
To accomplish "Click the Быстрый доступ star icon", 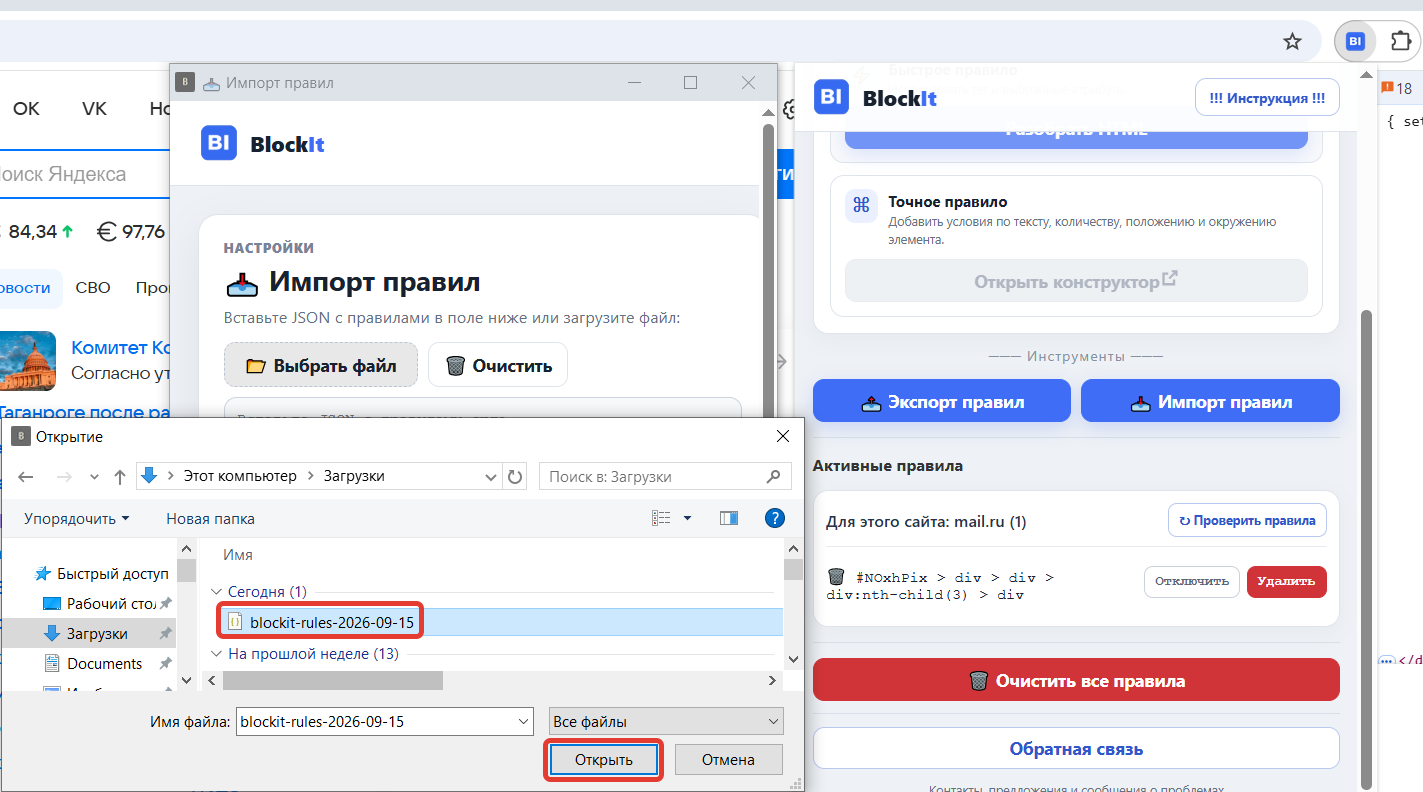I will coord(43,574).
